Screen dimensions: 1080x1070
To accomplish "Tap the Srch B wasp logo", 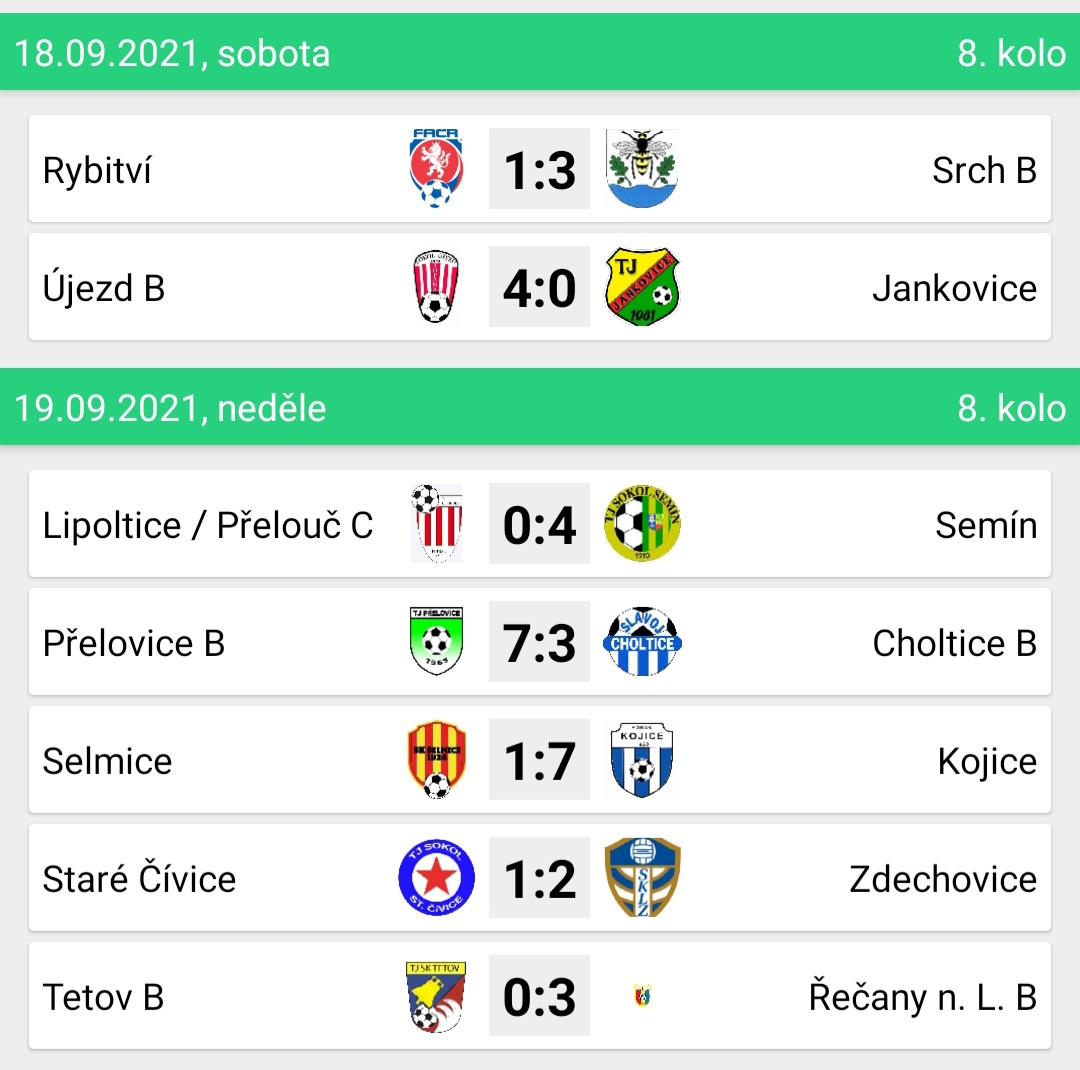I will pos(642,168).
